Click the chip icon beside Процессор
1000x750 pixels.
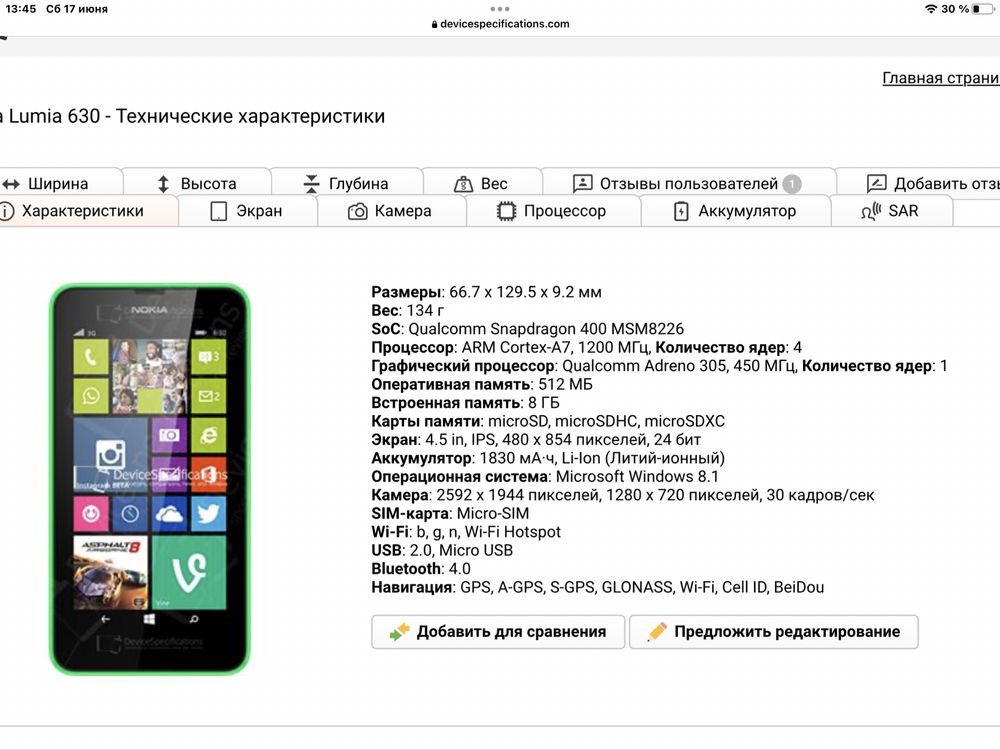[506, 211]
